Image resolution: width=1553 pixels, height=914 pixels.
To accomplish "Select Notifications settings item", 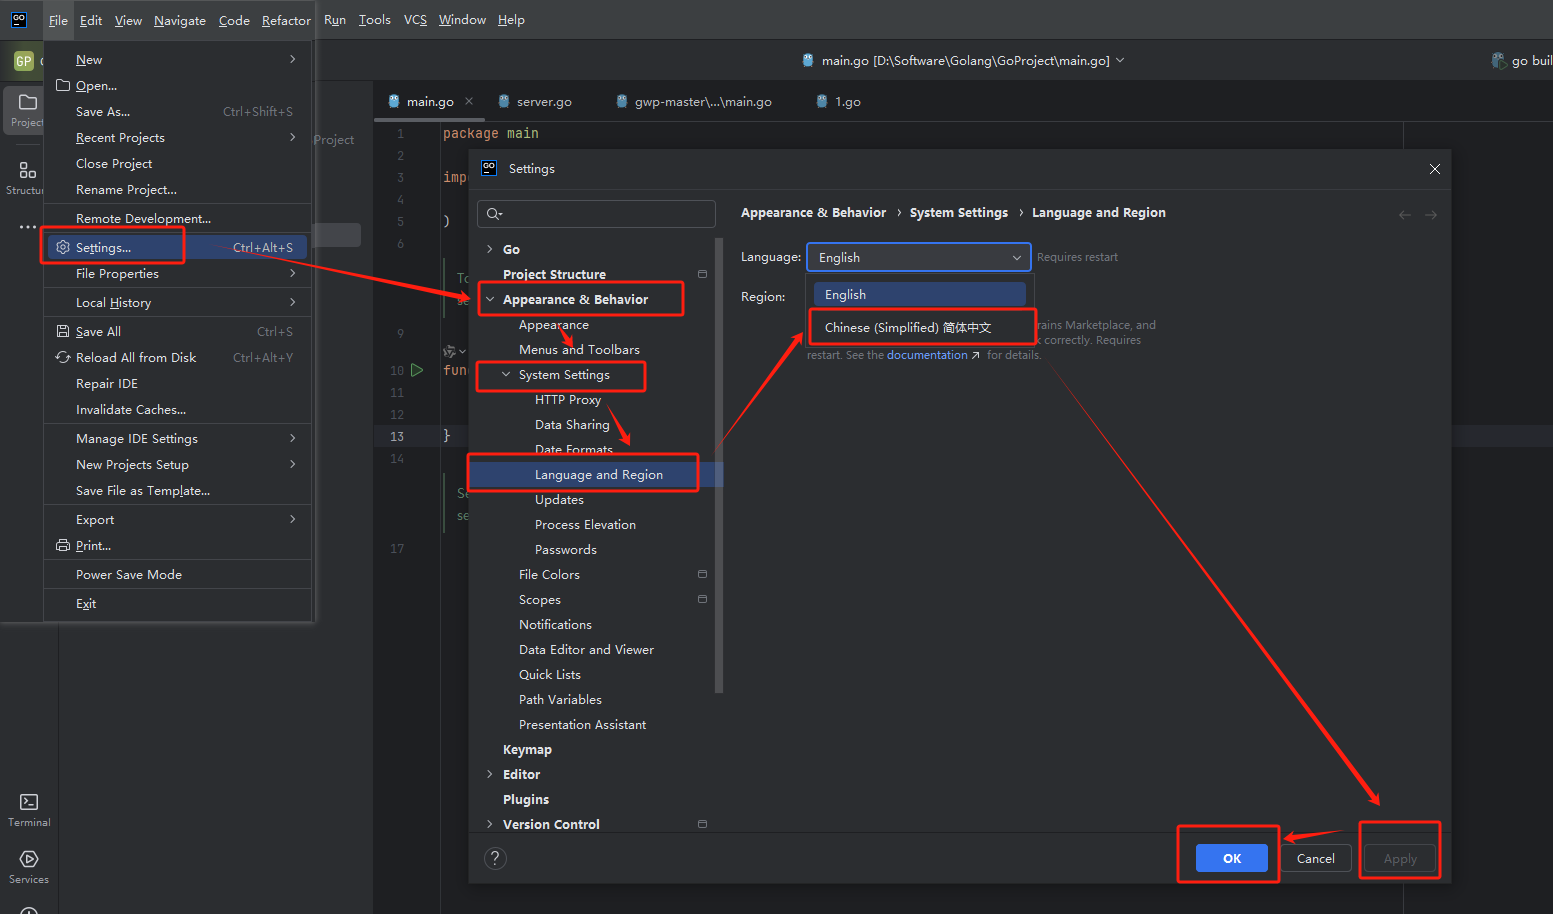I will (x=555, y=624).
